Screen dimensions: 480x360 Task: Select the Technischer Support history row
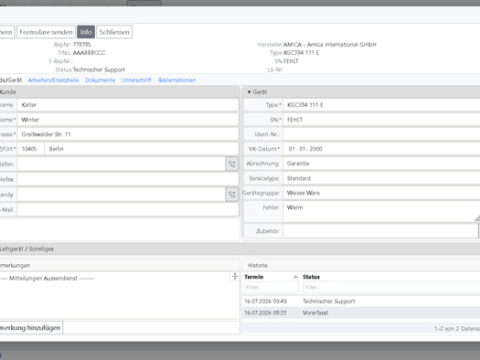point(362,301)
